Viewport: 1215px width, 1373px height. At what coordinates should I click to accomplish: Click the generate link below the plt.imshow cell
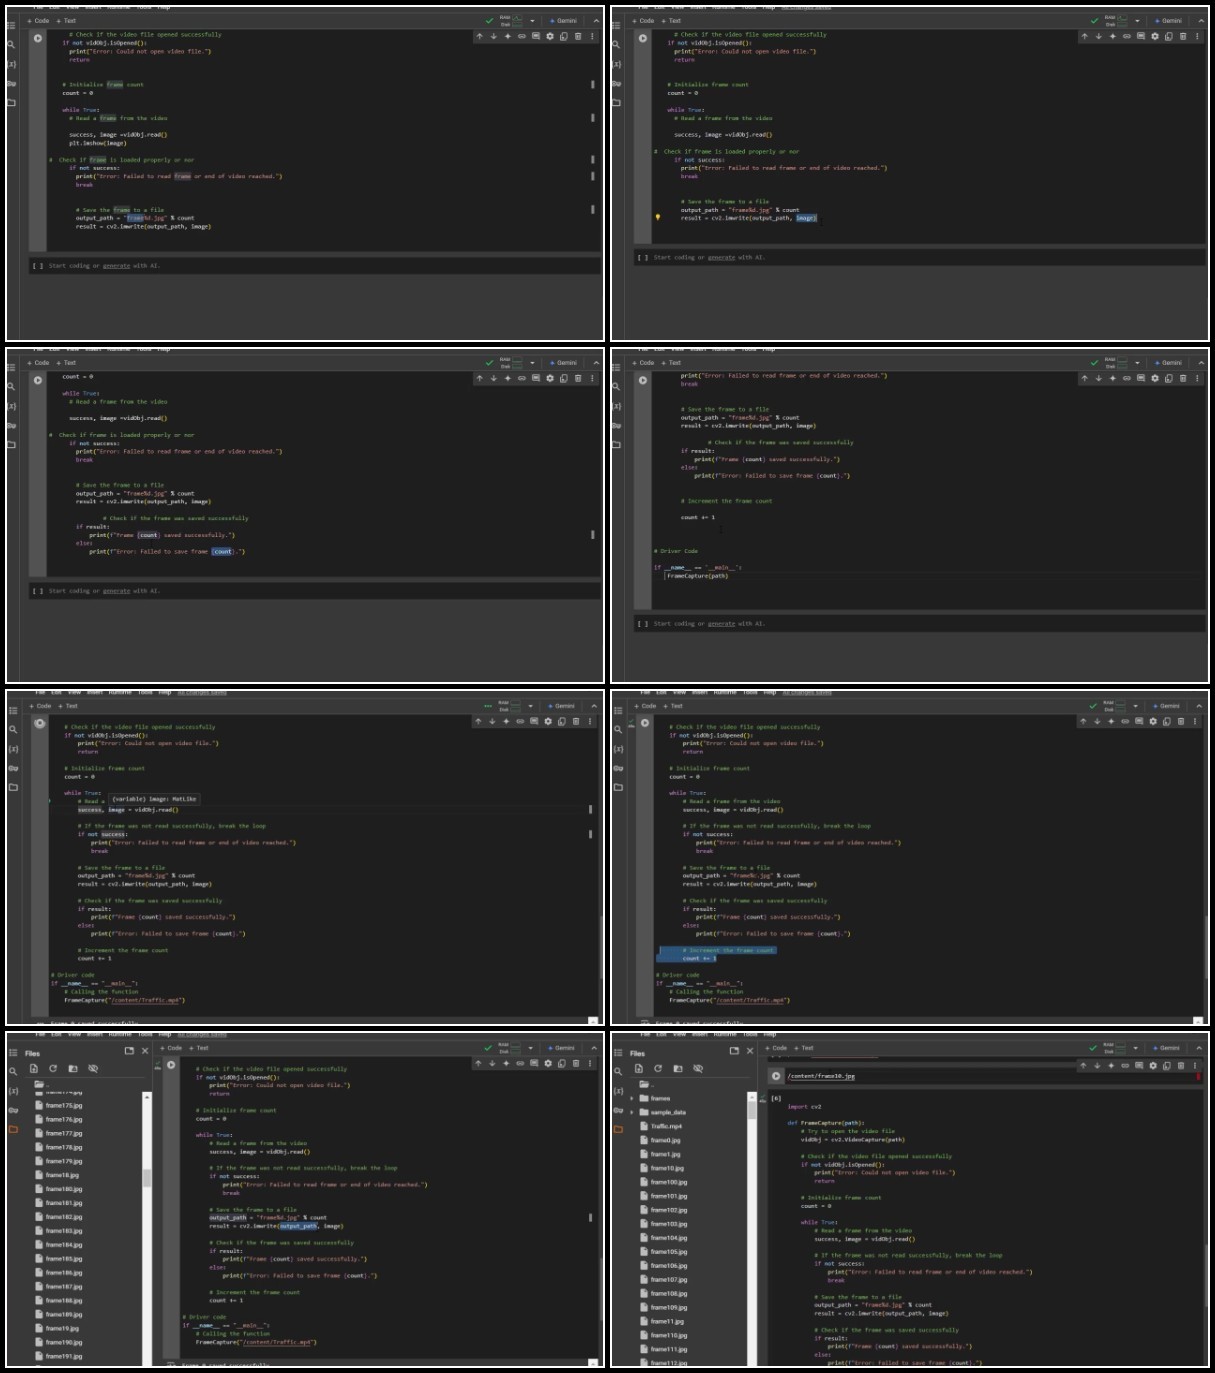coord(116,266)
